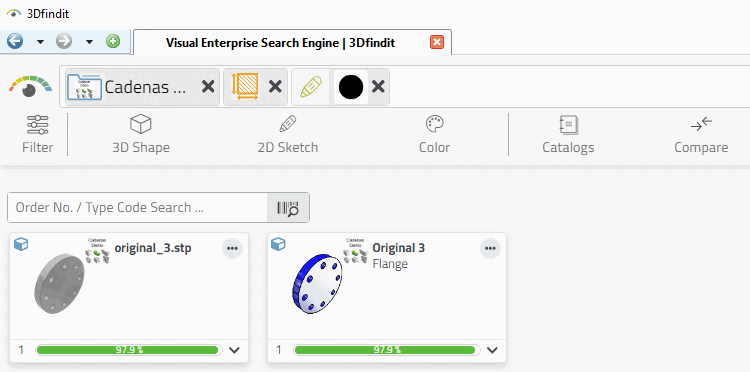750x372 pixels.
Task: Click the 3Dfindit gauge logo
Action: pyautogui.click(x=30, y=87)
